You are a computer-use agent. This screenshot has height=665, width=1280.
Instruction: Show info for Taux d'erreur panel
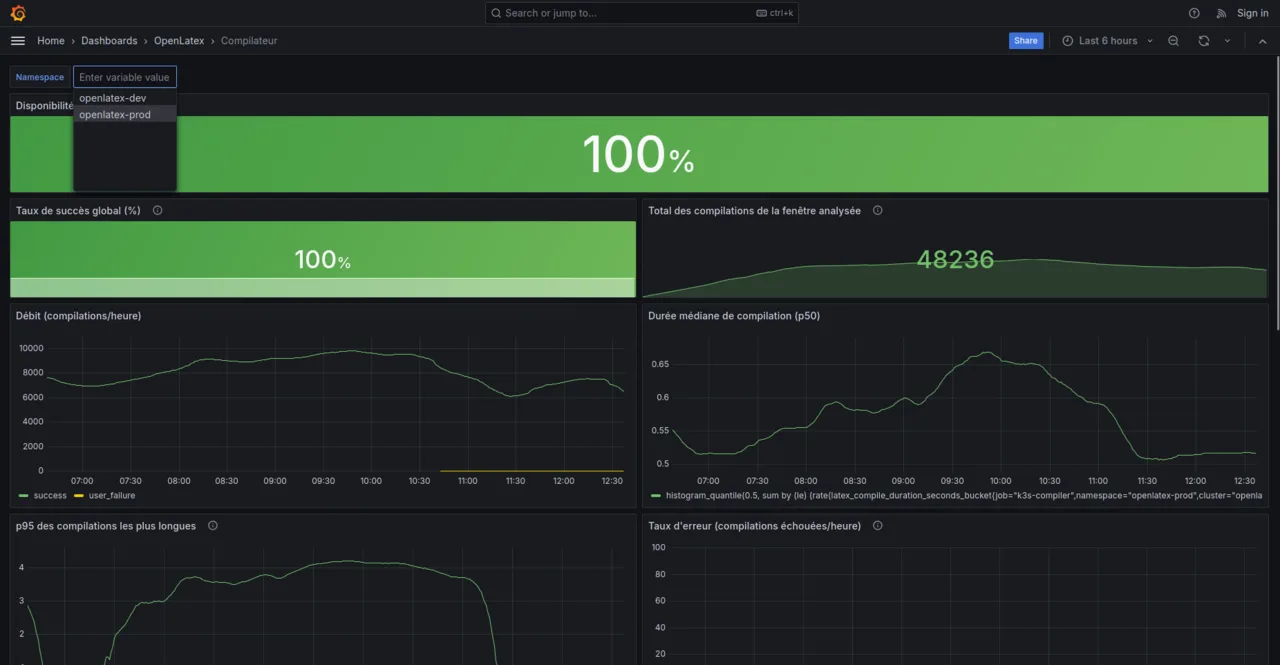[878, 526]
